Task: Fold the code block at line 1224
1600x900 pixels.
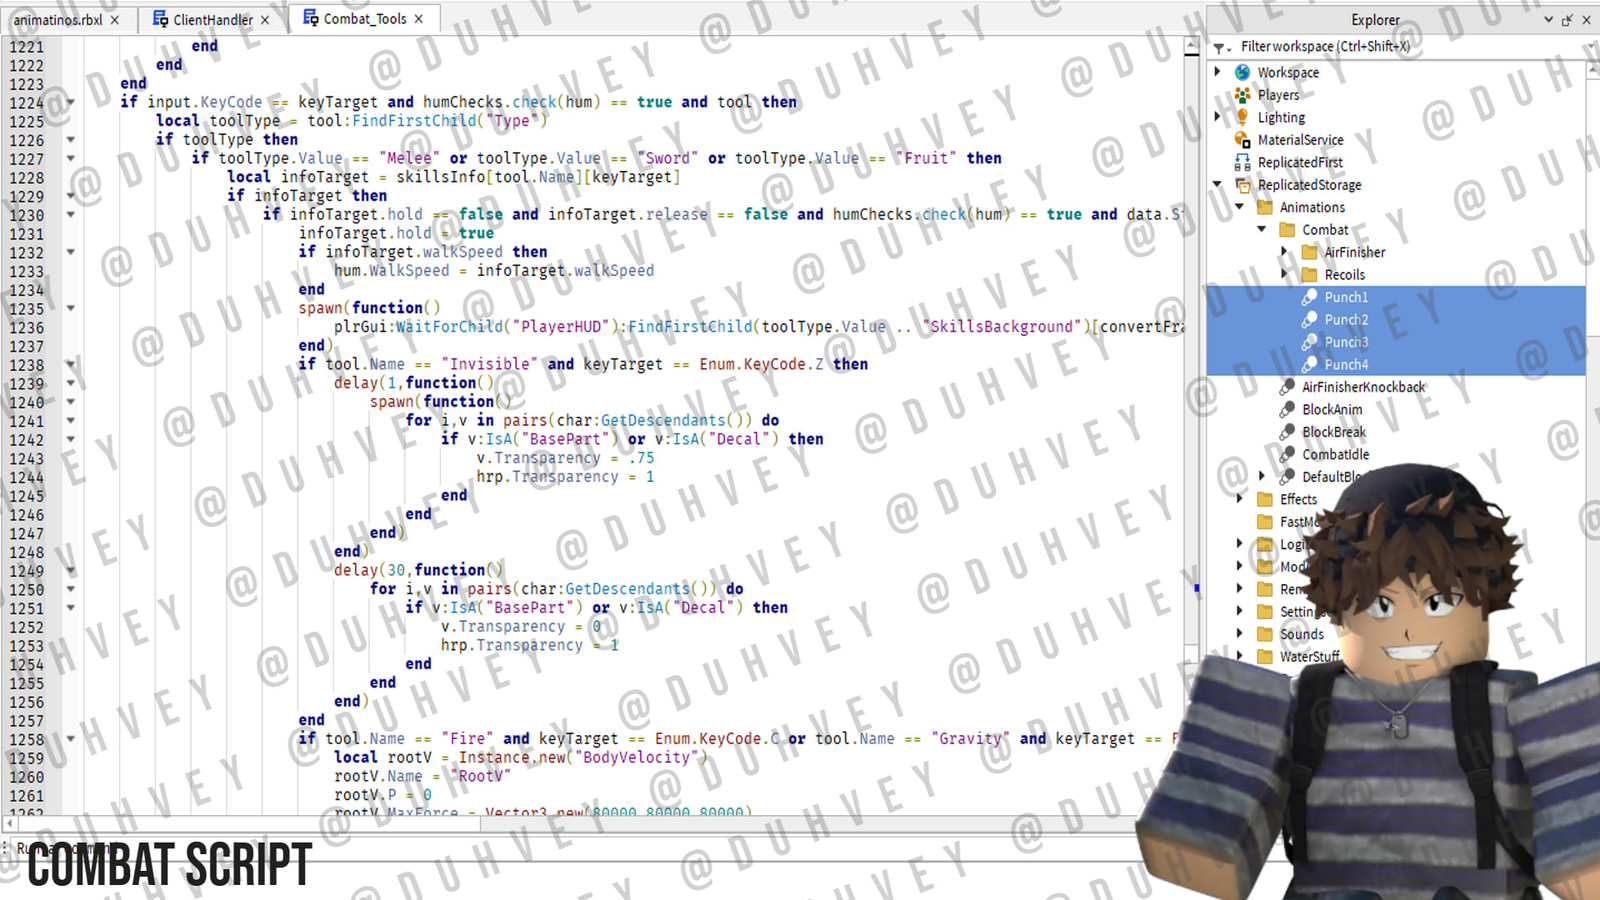Action: (x=71, y=102)
